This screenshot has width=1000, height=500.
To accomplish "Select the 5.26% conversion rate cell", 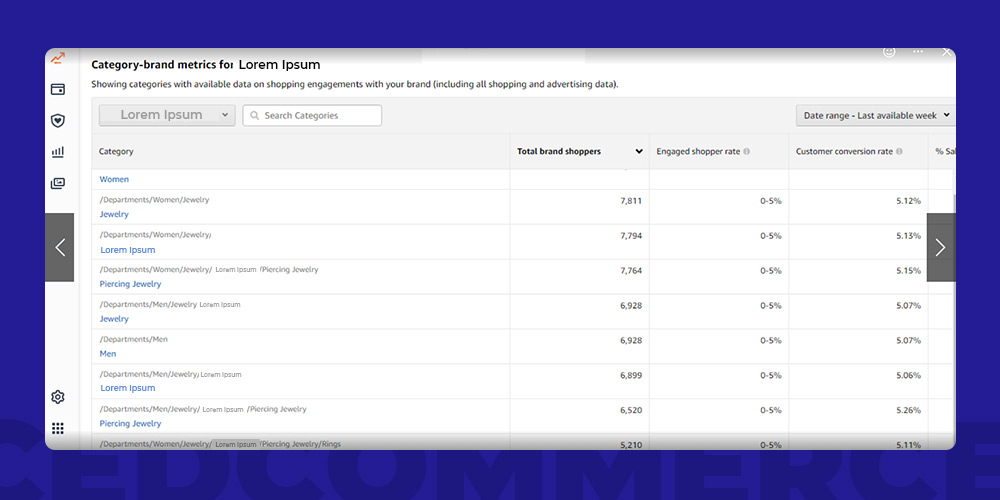I will coord(908,410).
